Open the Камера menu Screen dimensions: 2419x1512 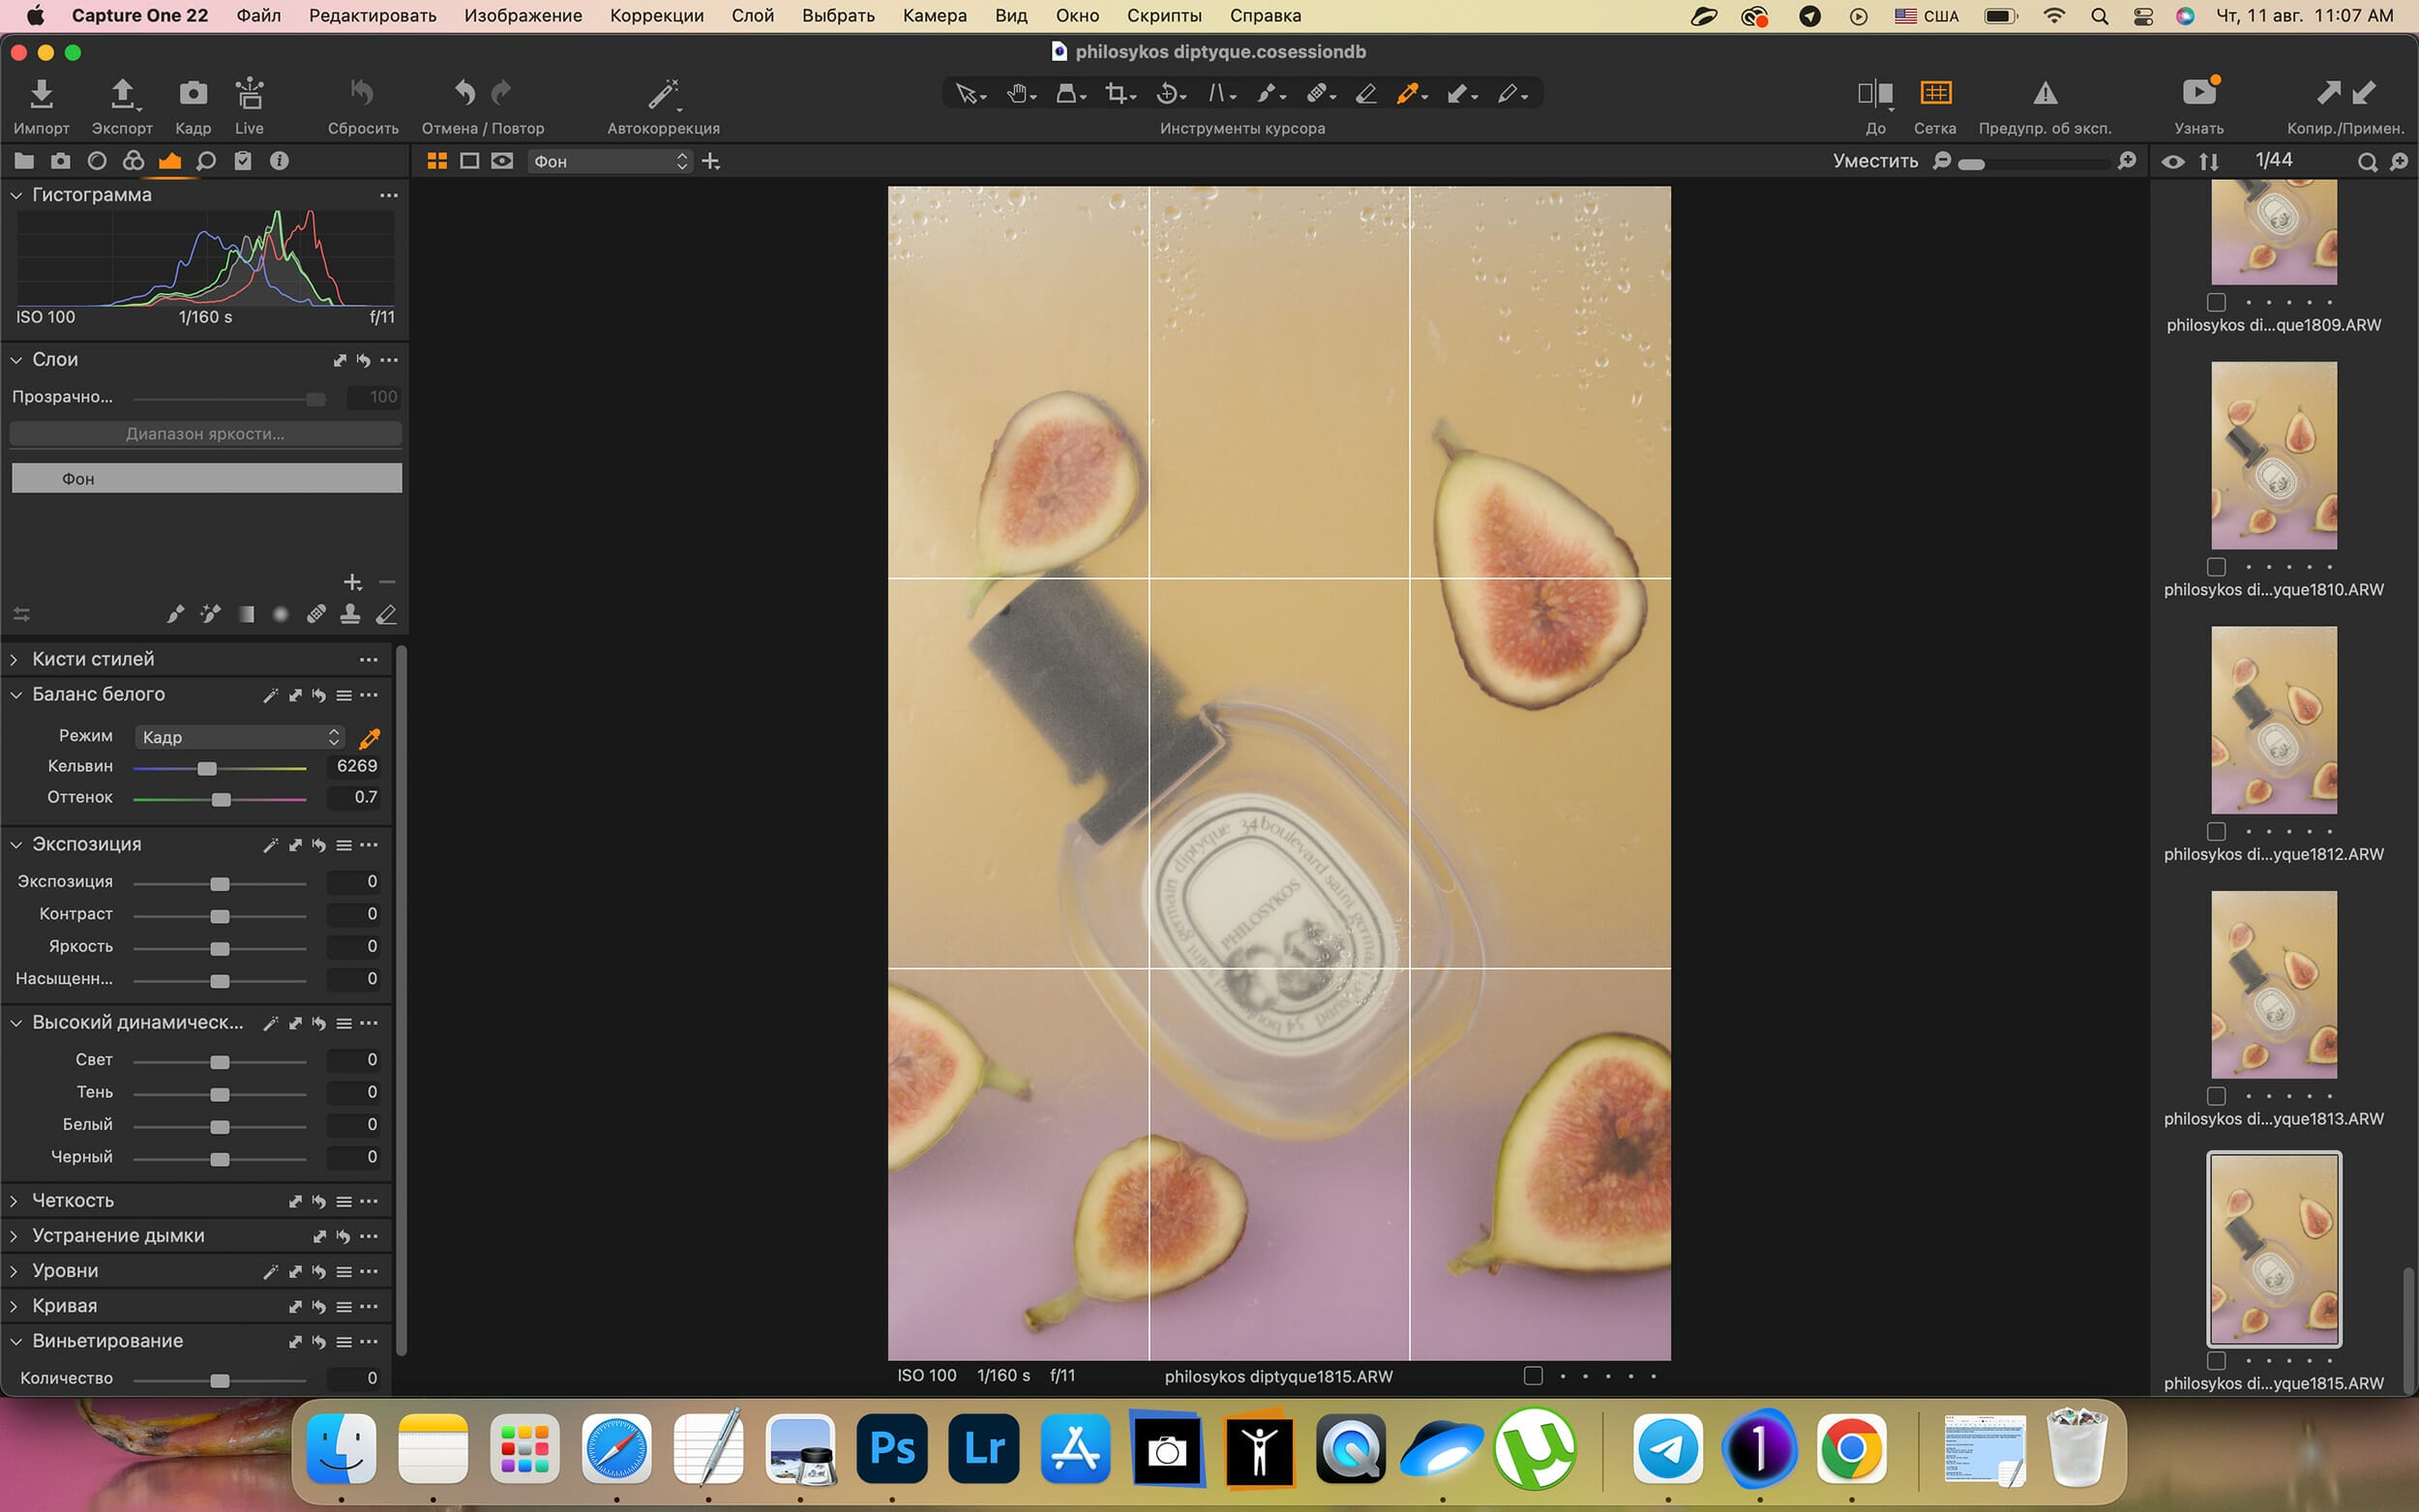coord(934,16)
